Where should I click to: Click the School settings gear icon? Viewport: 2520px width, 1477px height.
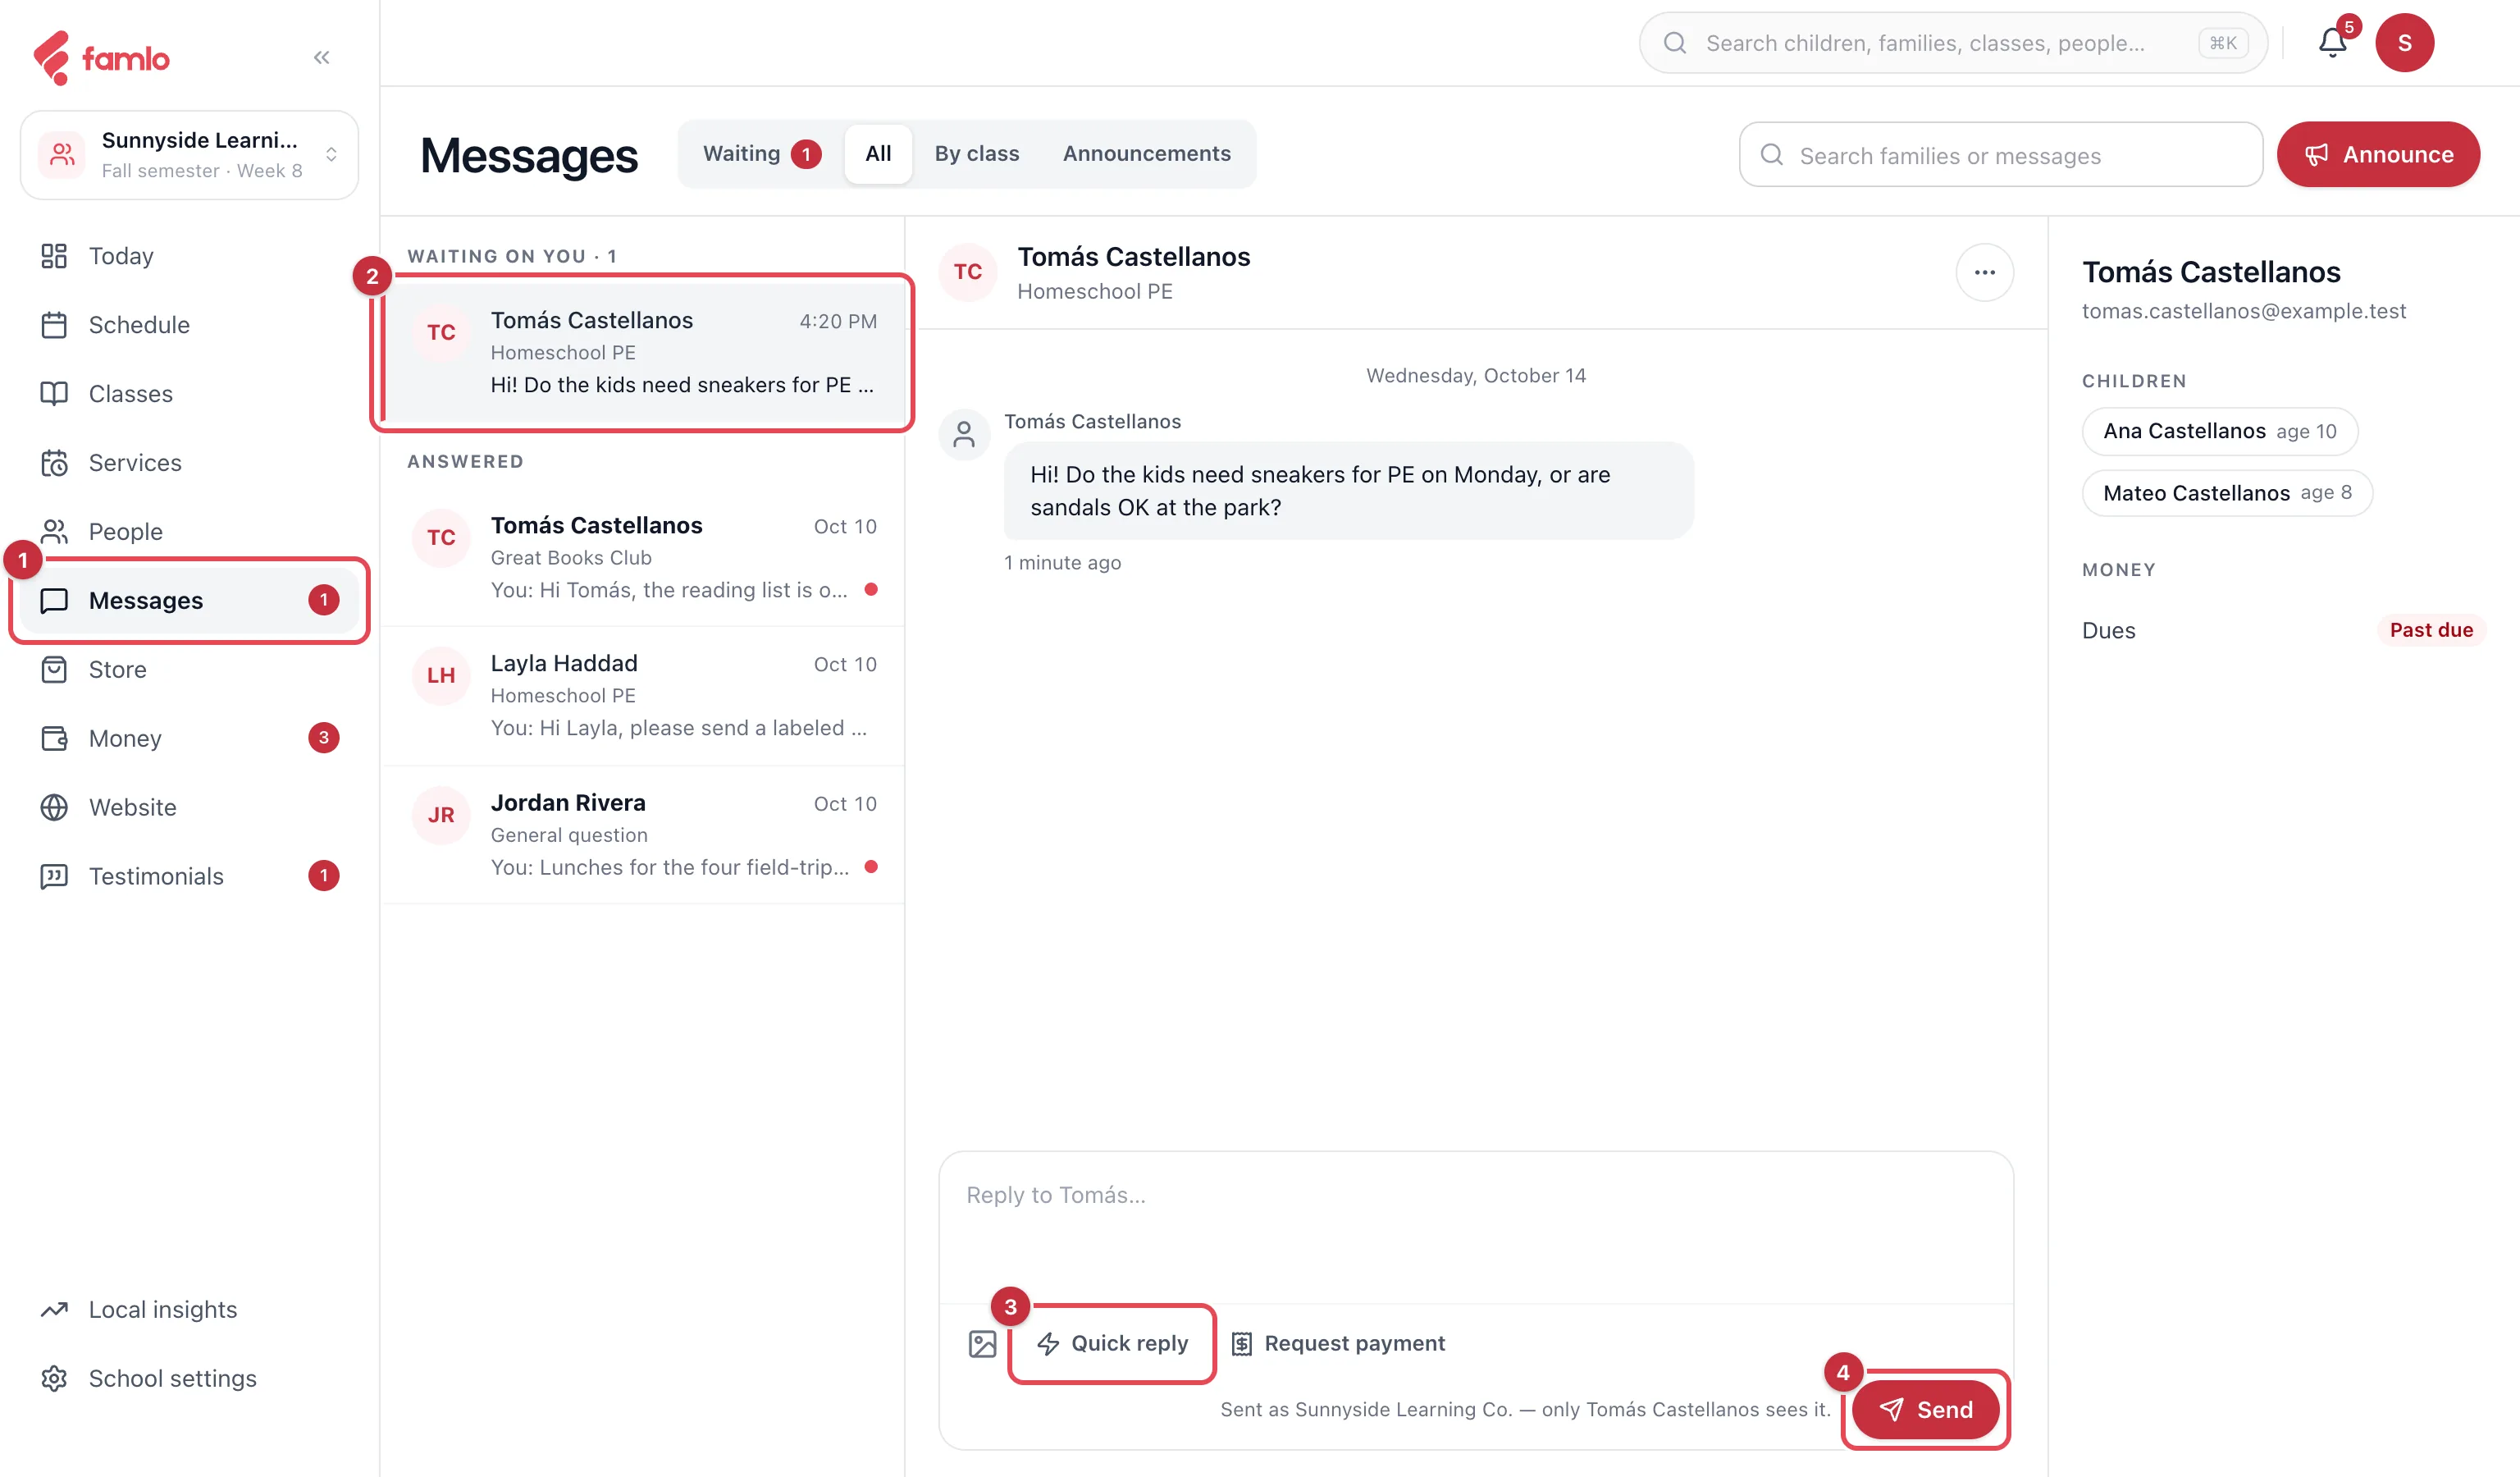54,1379
